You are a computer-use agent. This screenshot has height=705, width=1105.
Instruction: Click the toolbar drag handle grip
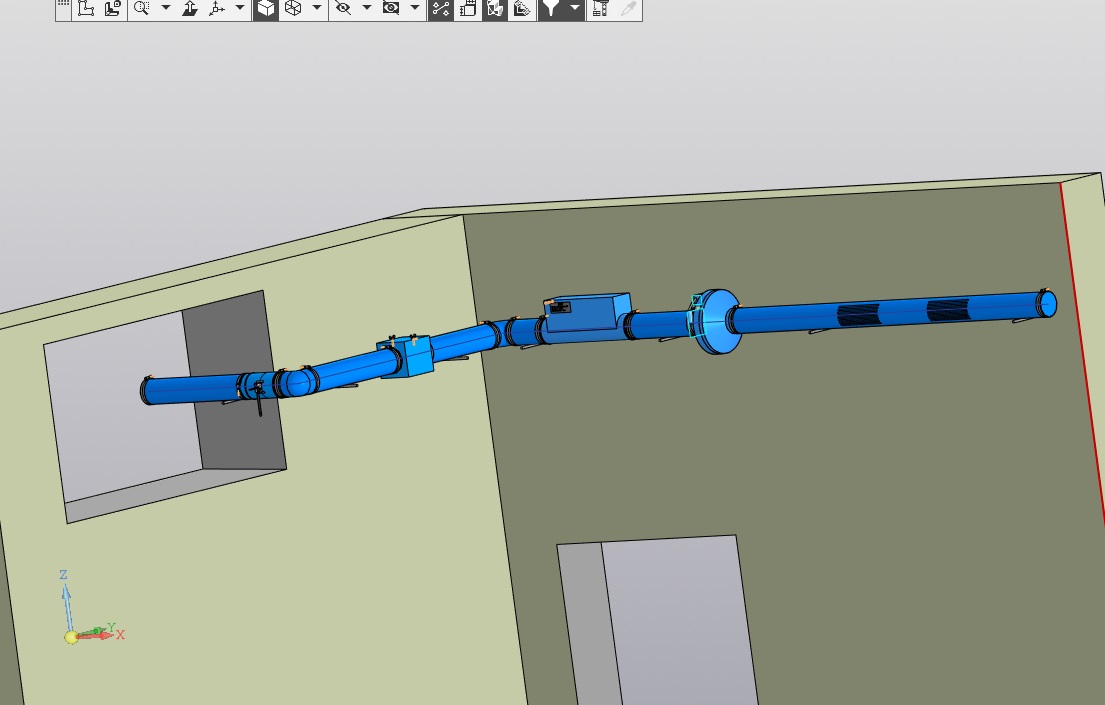point(63,6)
